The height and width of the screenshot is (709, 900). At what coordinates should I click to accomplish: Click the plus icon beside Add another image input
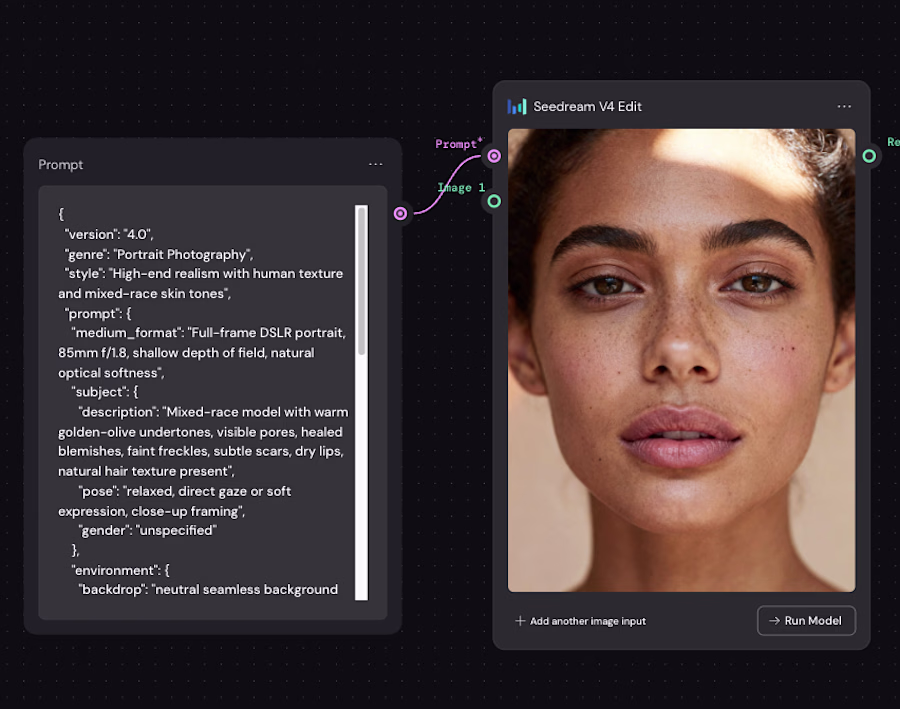pos(520,621)
